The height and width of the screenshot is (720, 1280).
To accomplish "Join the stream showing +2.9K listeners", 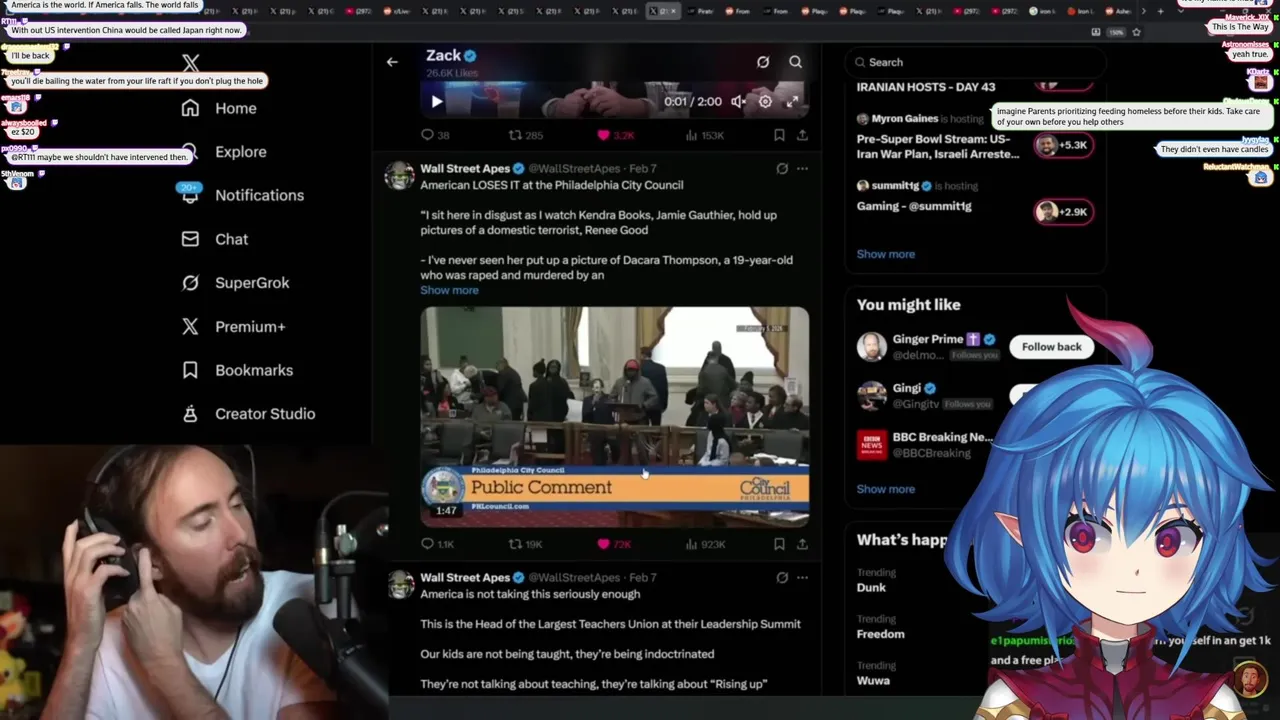I will pos(1063,212).
